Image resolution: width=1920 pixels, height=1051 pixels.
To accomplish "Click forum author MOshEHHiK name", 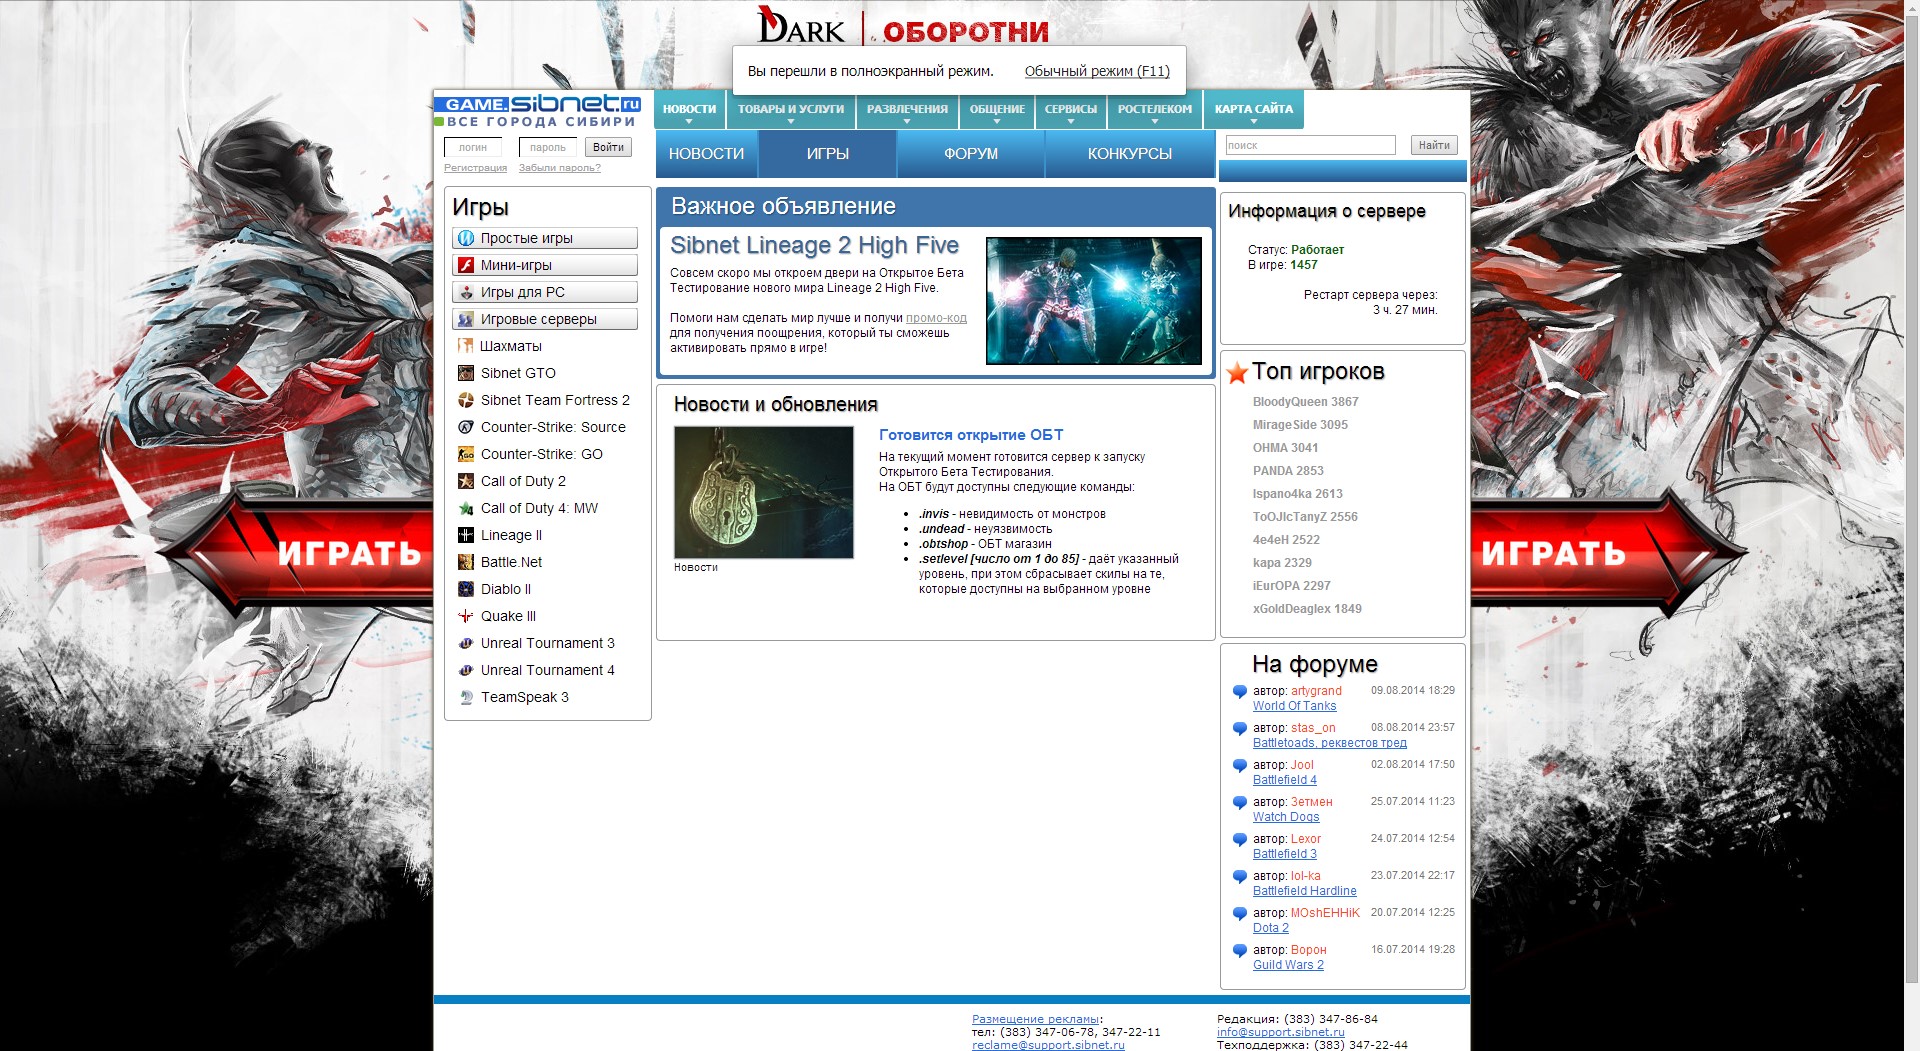I will point(1325,913).
